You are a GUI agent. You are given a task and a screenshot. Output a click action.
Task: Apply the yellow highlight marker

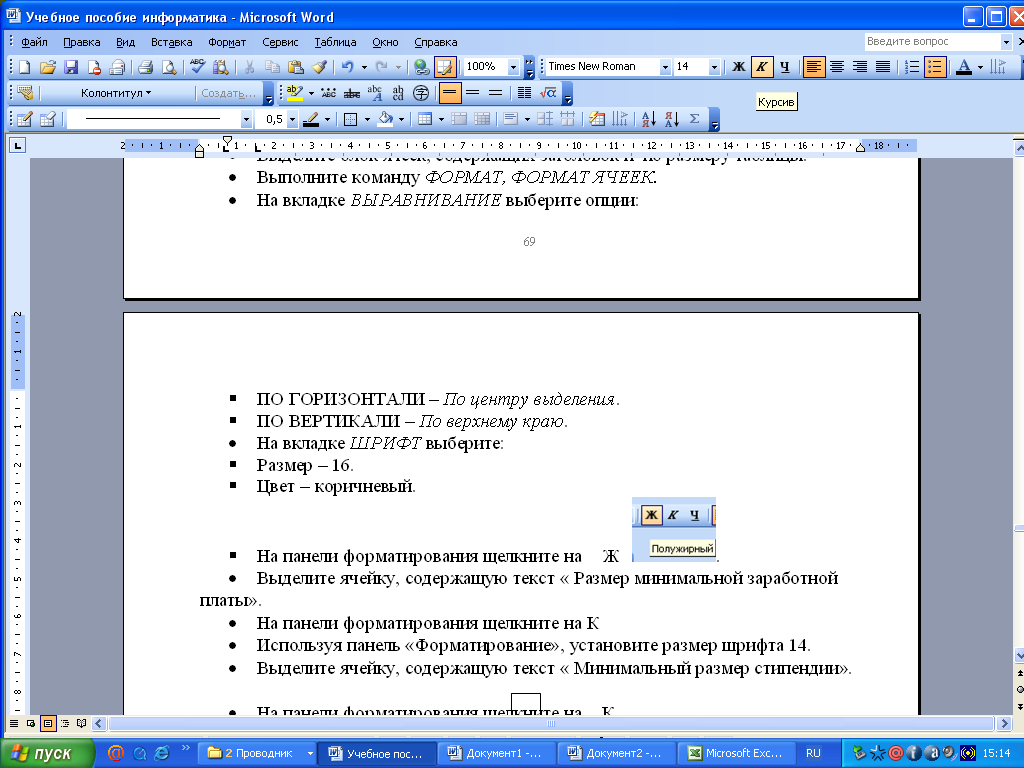[x=295, y=93]
